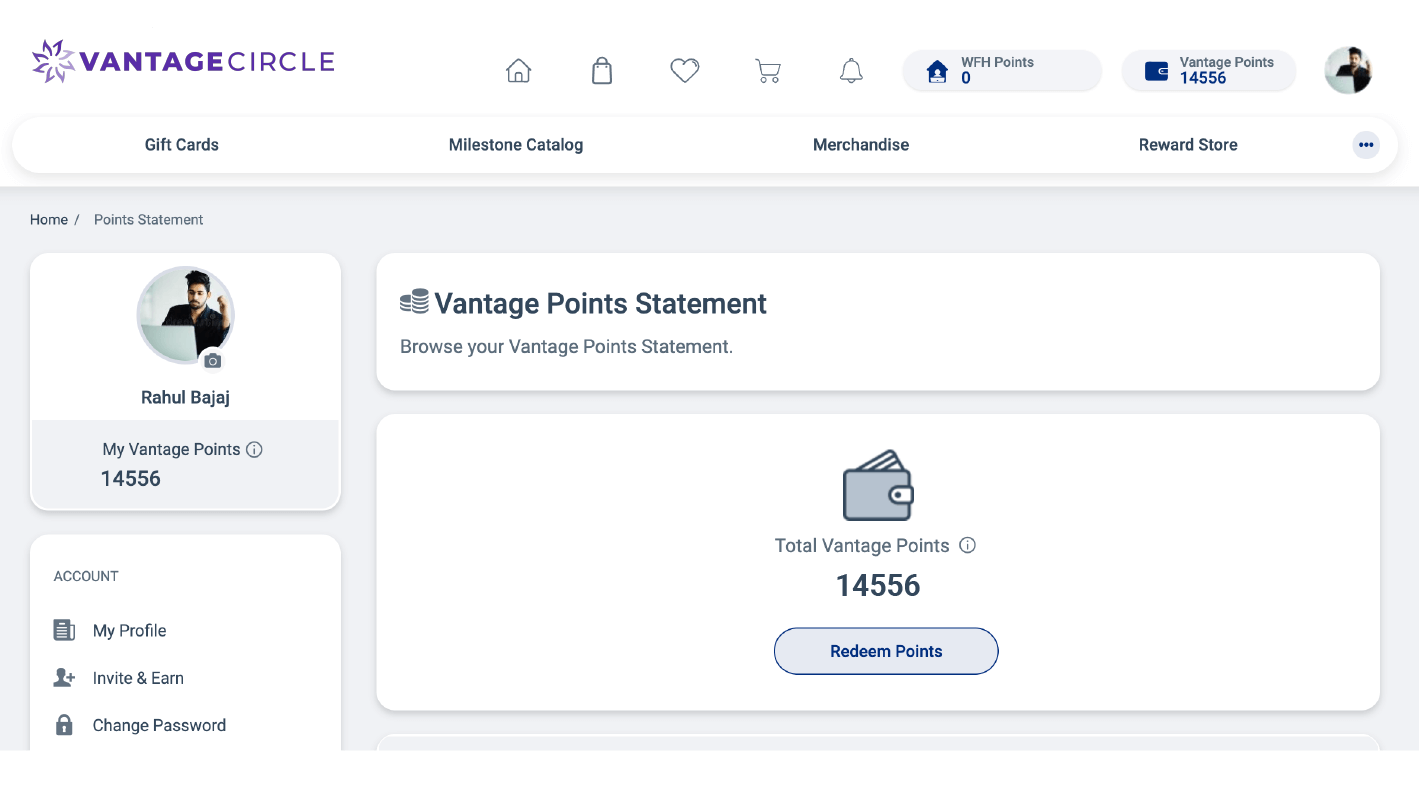
Task: View your shopping cart icon
Action: 767,70
